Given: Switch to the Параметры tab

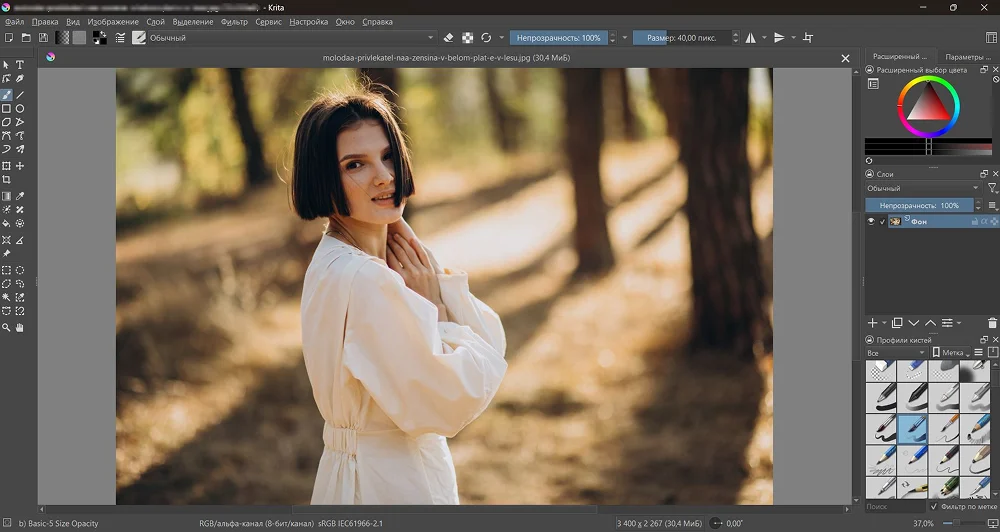Looking at the screenshot, I should pos(968,57).
